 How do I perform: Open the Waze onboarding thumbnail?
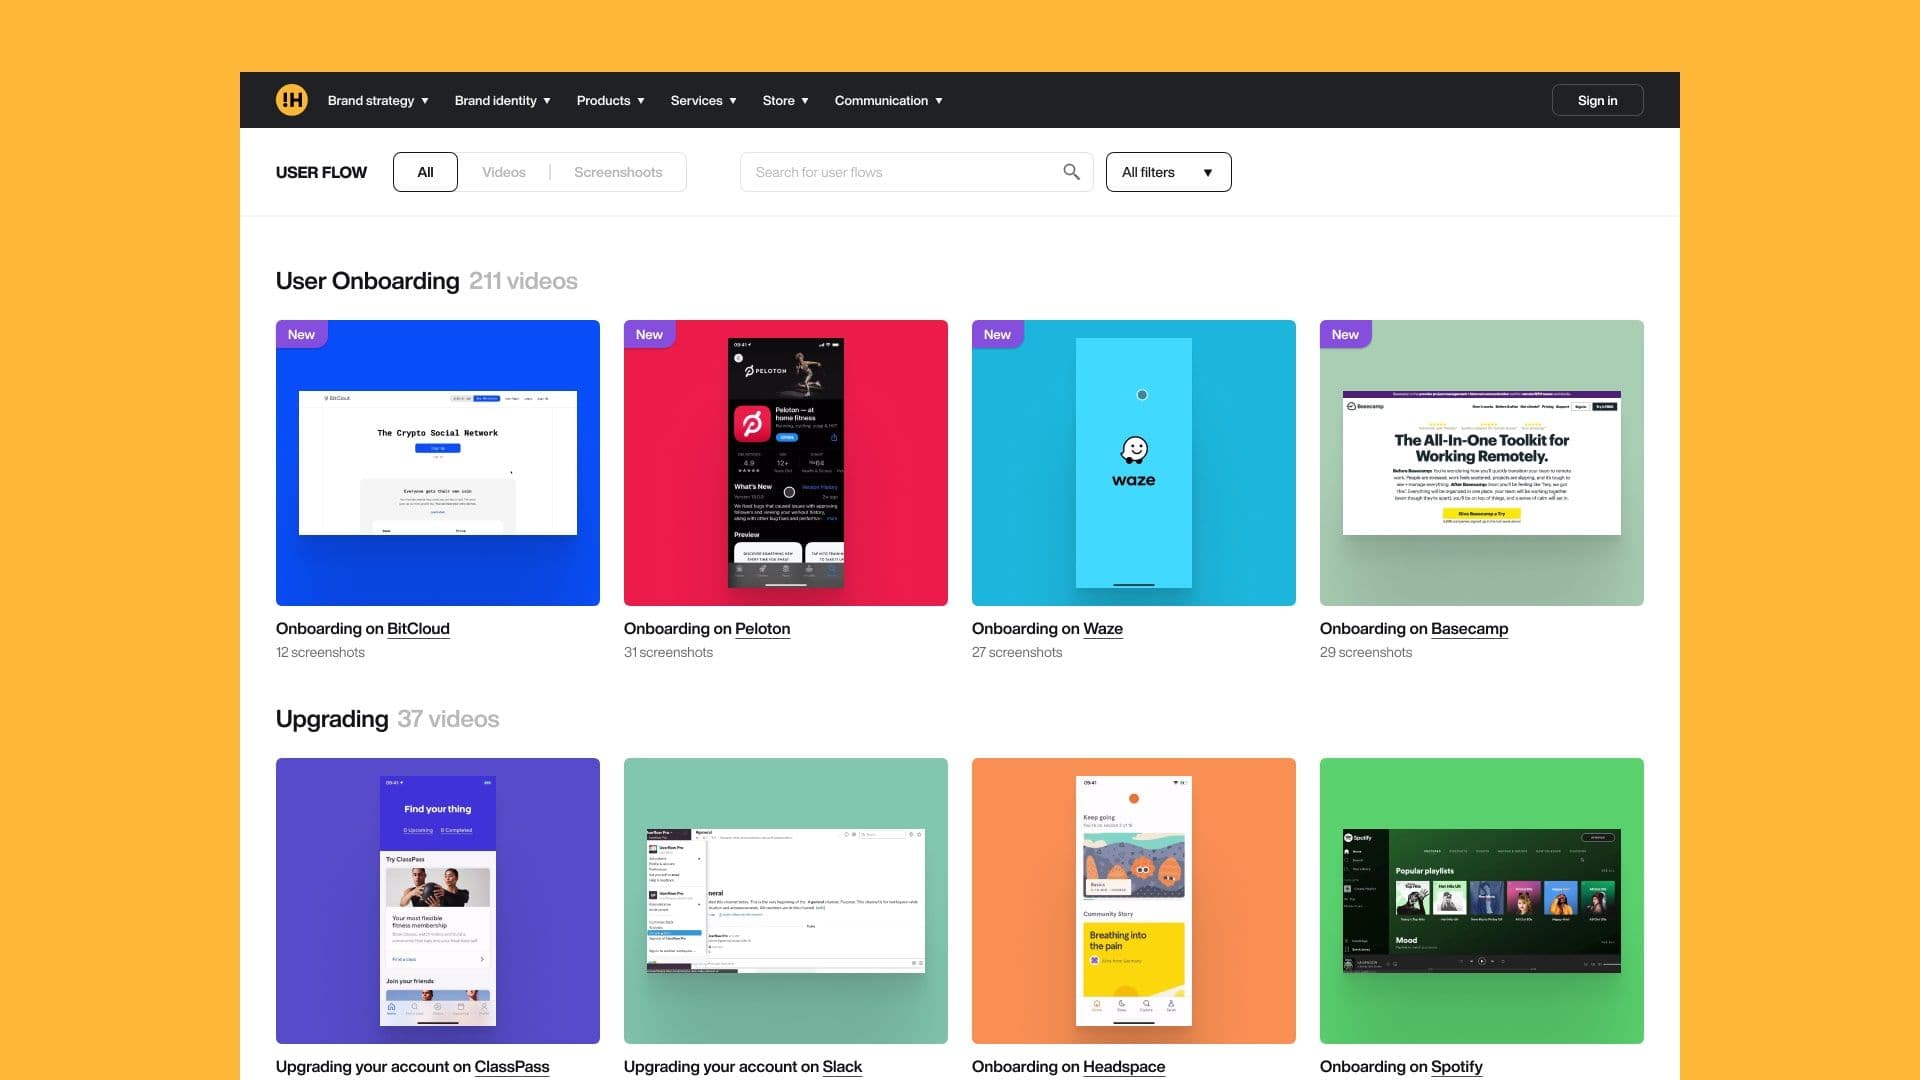[1134, 462]
